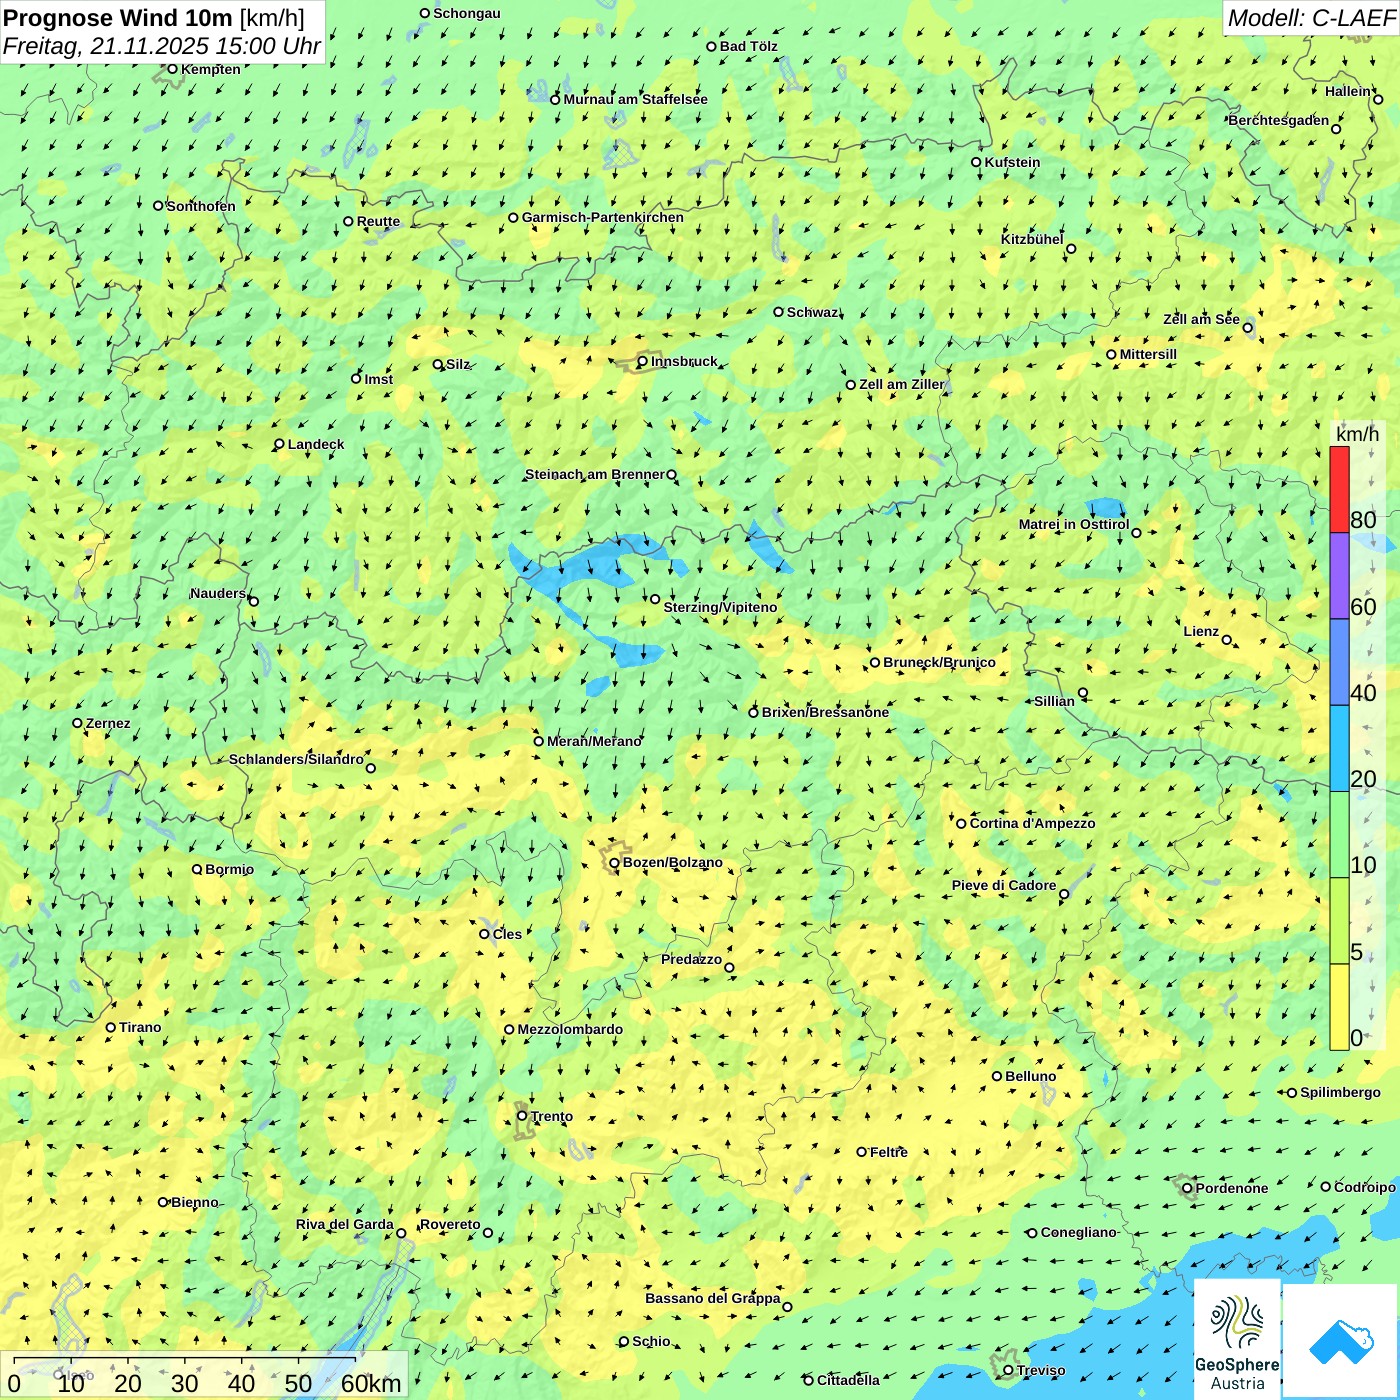Click the Lienz location dot
Viewport: 1400px width, 1400px height.
point(1227,640)
